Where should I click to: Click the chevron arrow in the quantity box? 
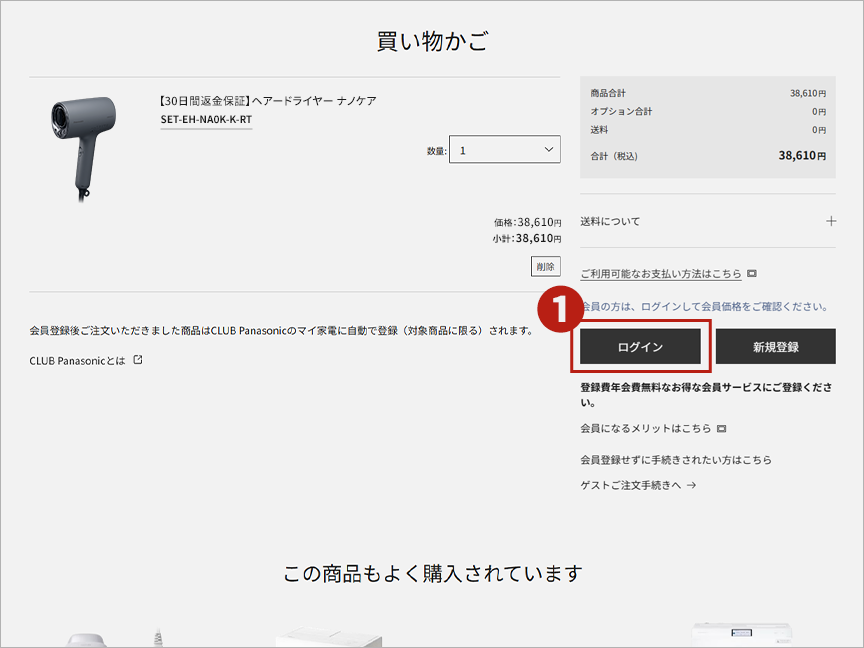point(547,150)
